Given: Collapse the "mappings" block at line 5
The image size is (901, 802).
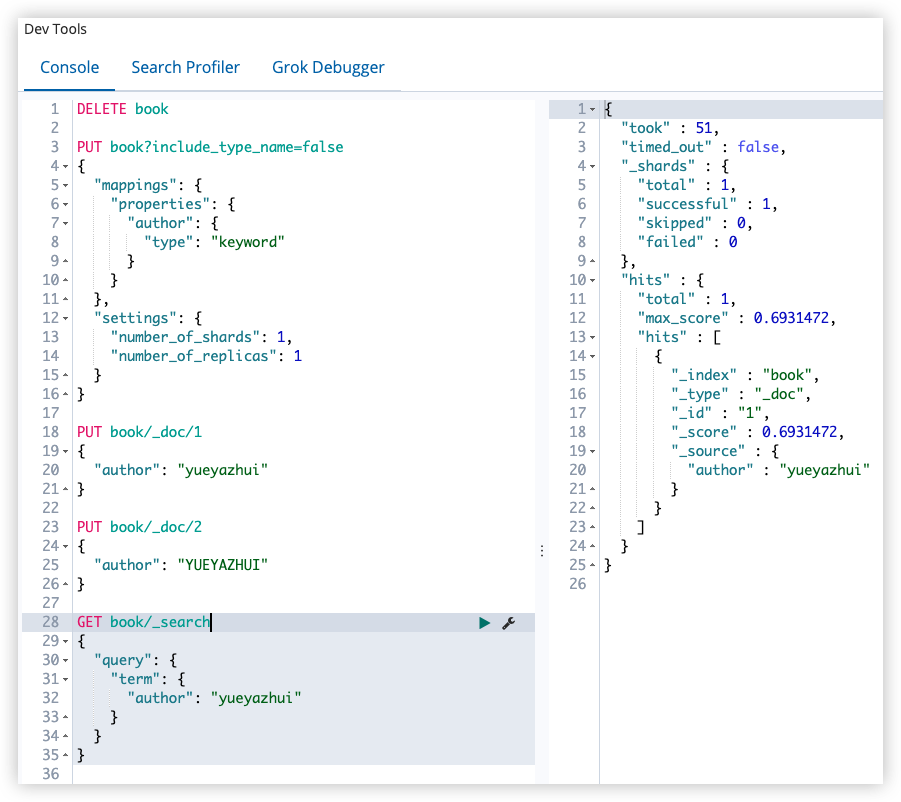Looking at the screenshot, I should pos(66,186).
